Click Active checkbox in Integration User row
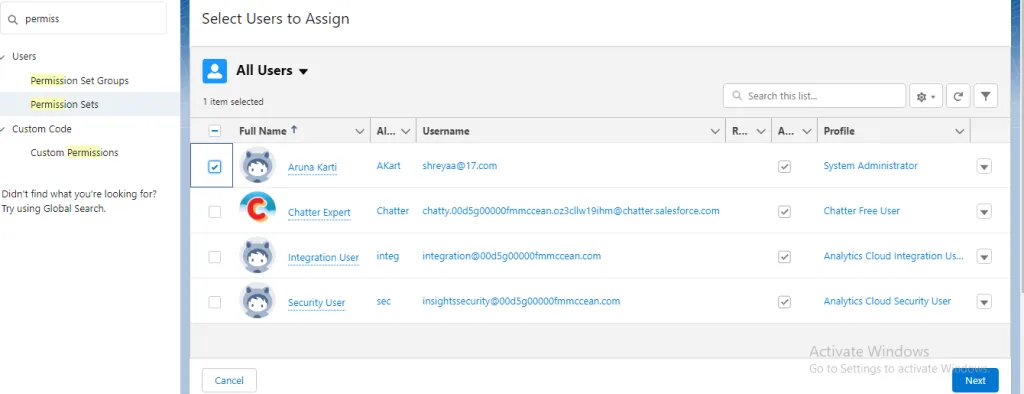 coord(784,257)
